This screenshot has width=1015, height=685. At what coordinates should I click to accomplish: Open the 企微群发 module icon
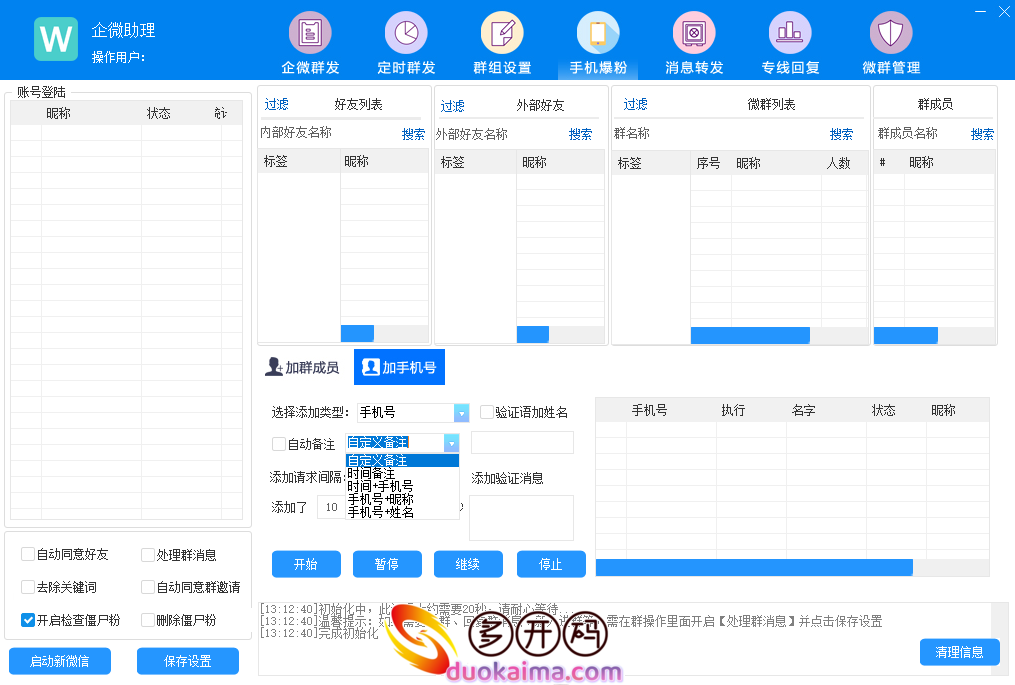coord(310,33)
